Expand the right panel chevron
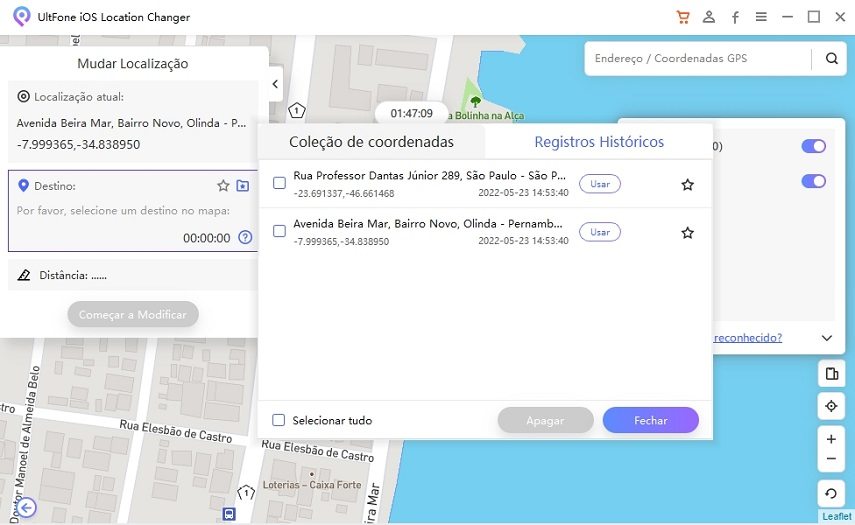The width and height of the screenshot is (855, 525). [x=827, y=337]
